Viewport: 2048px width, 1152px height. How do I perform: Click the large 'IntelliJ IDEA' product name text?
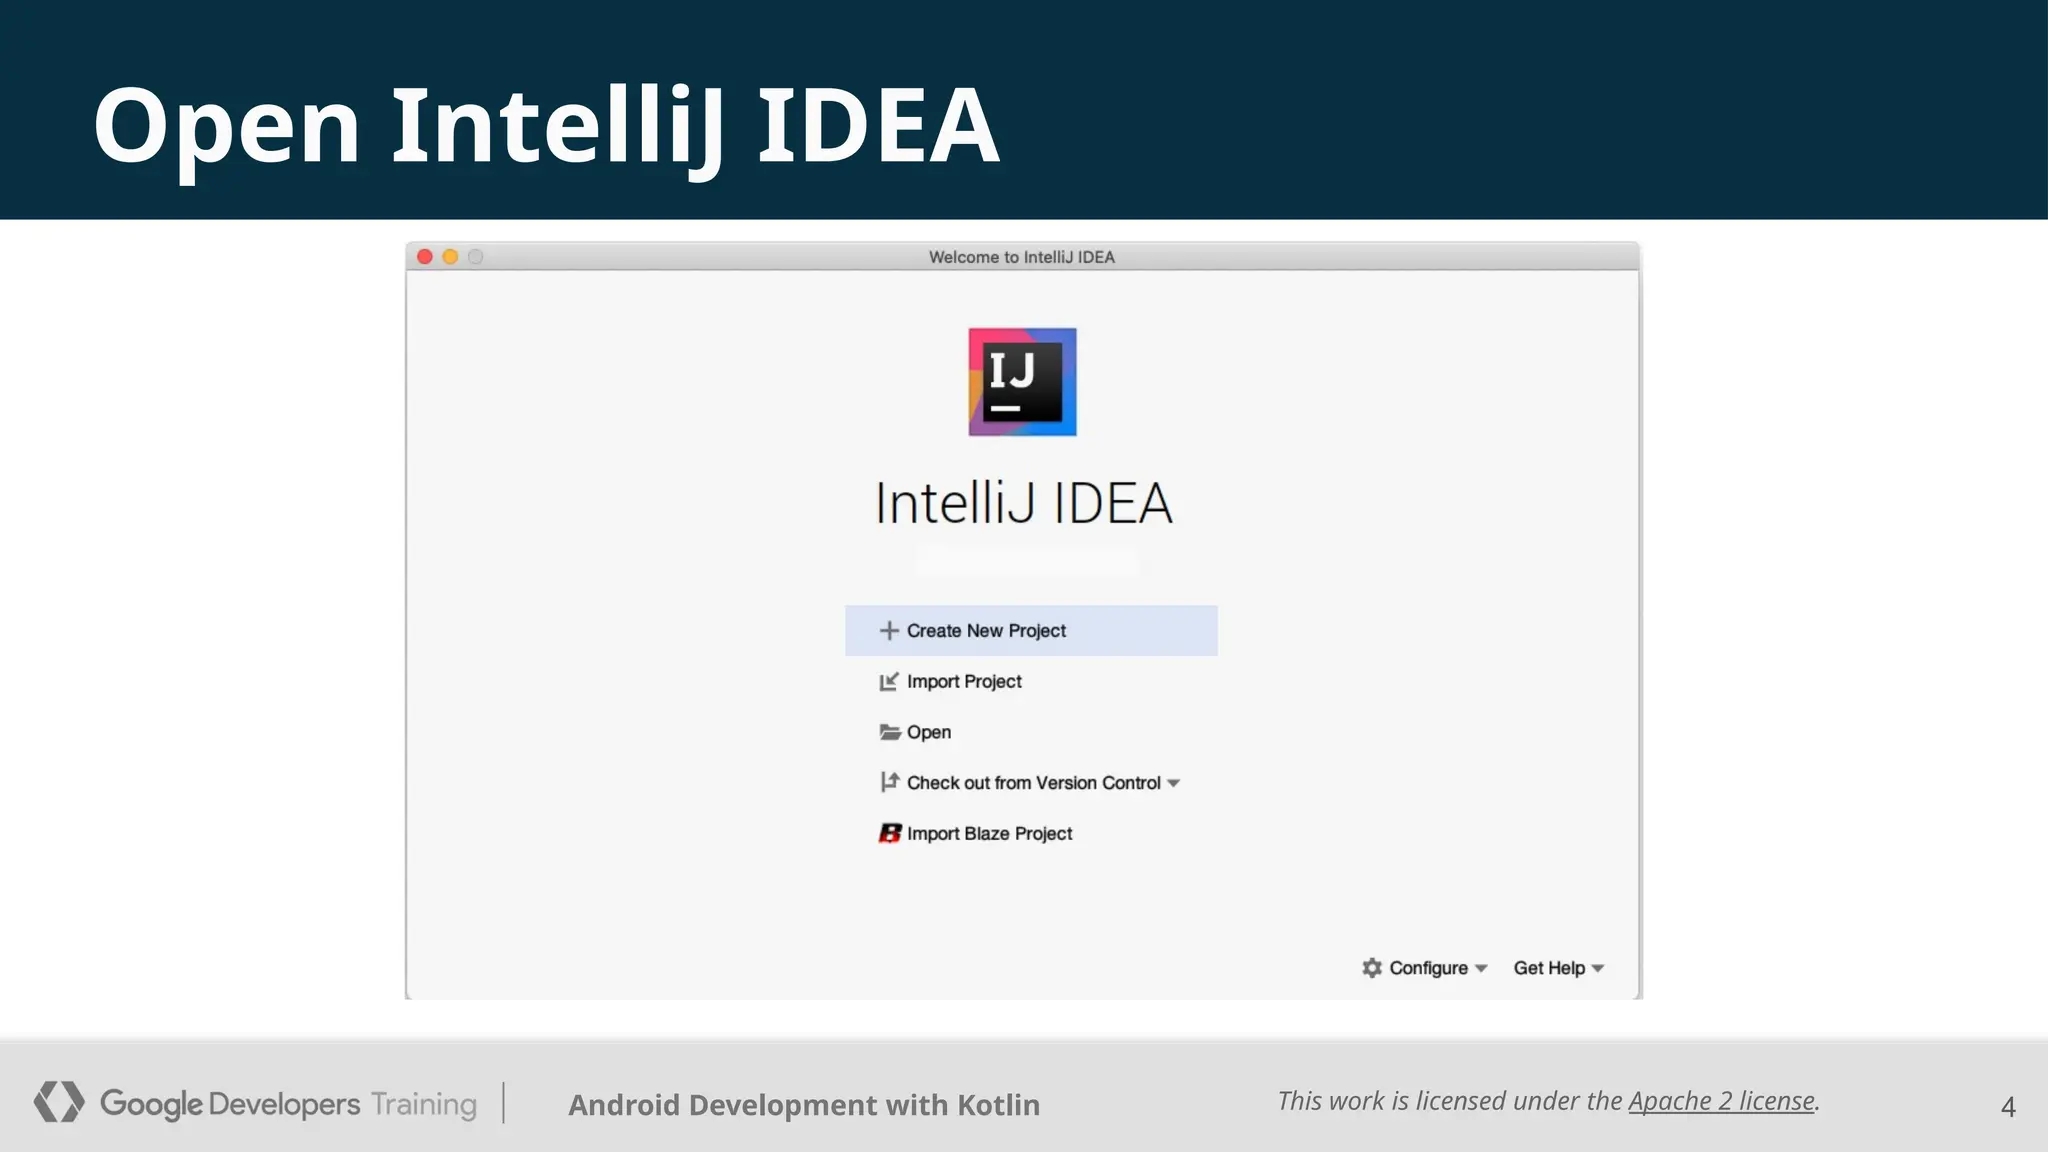pos(1024,503)
